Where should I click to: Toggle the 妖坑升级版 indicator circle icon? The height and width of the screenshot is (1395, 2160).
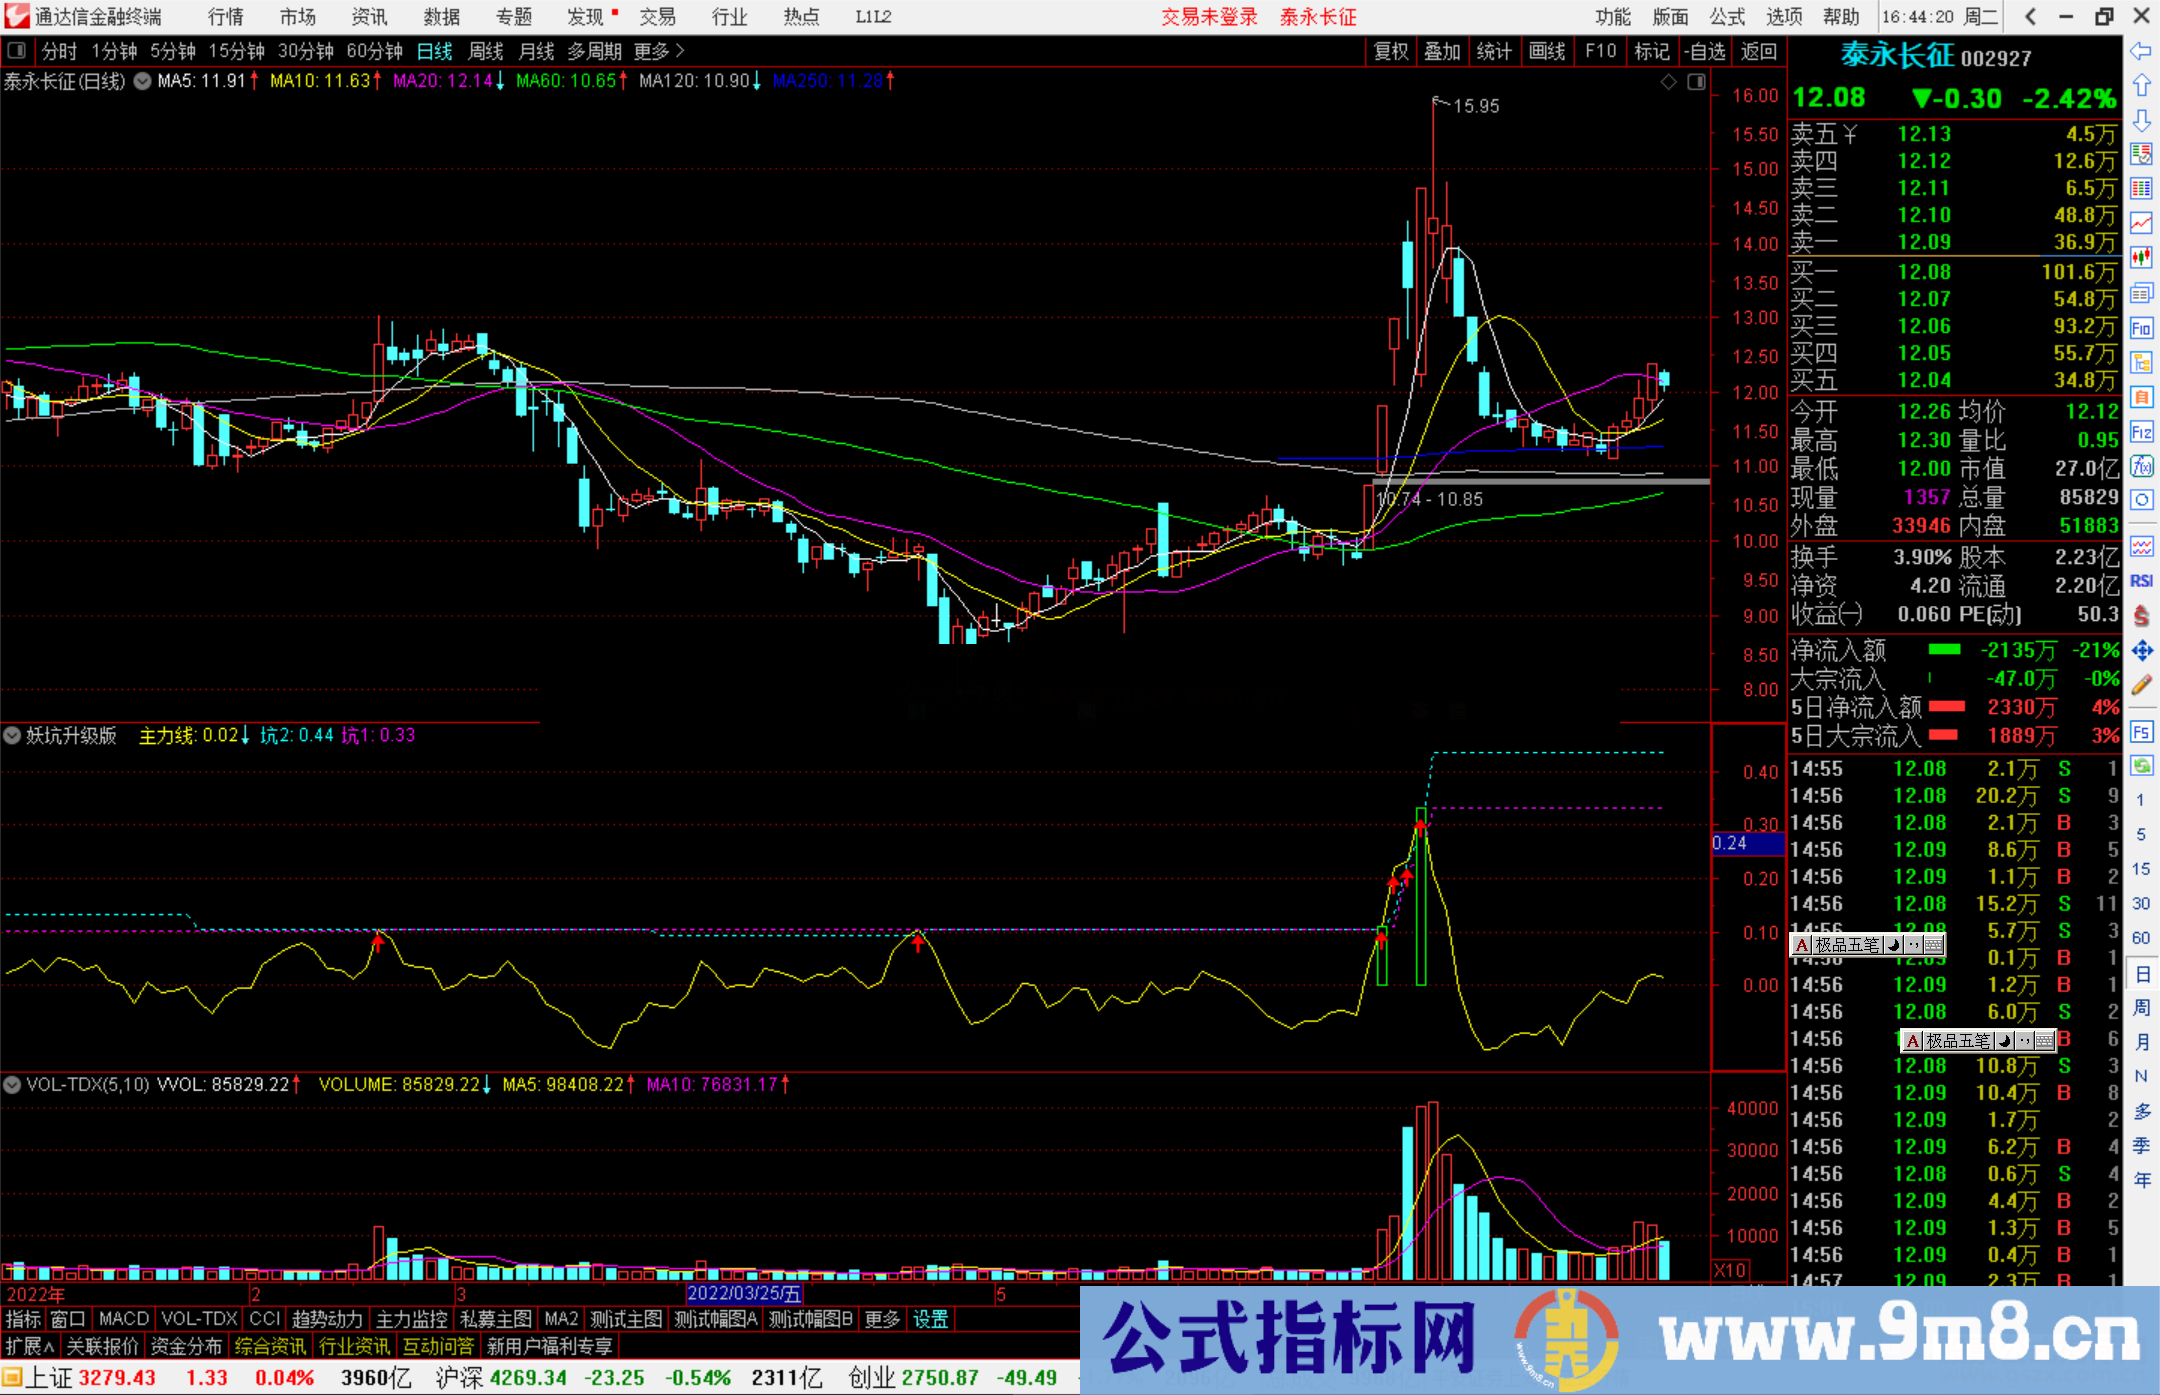13,735
